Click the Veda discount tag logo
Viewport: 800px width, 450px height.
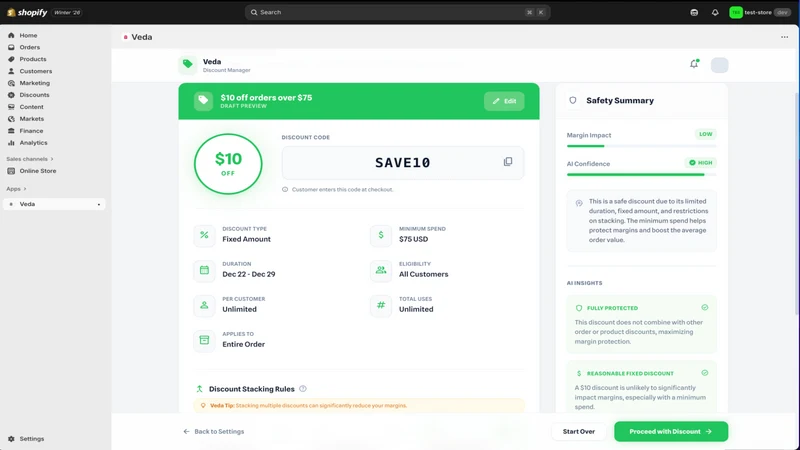(x=188, y=64)
